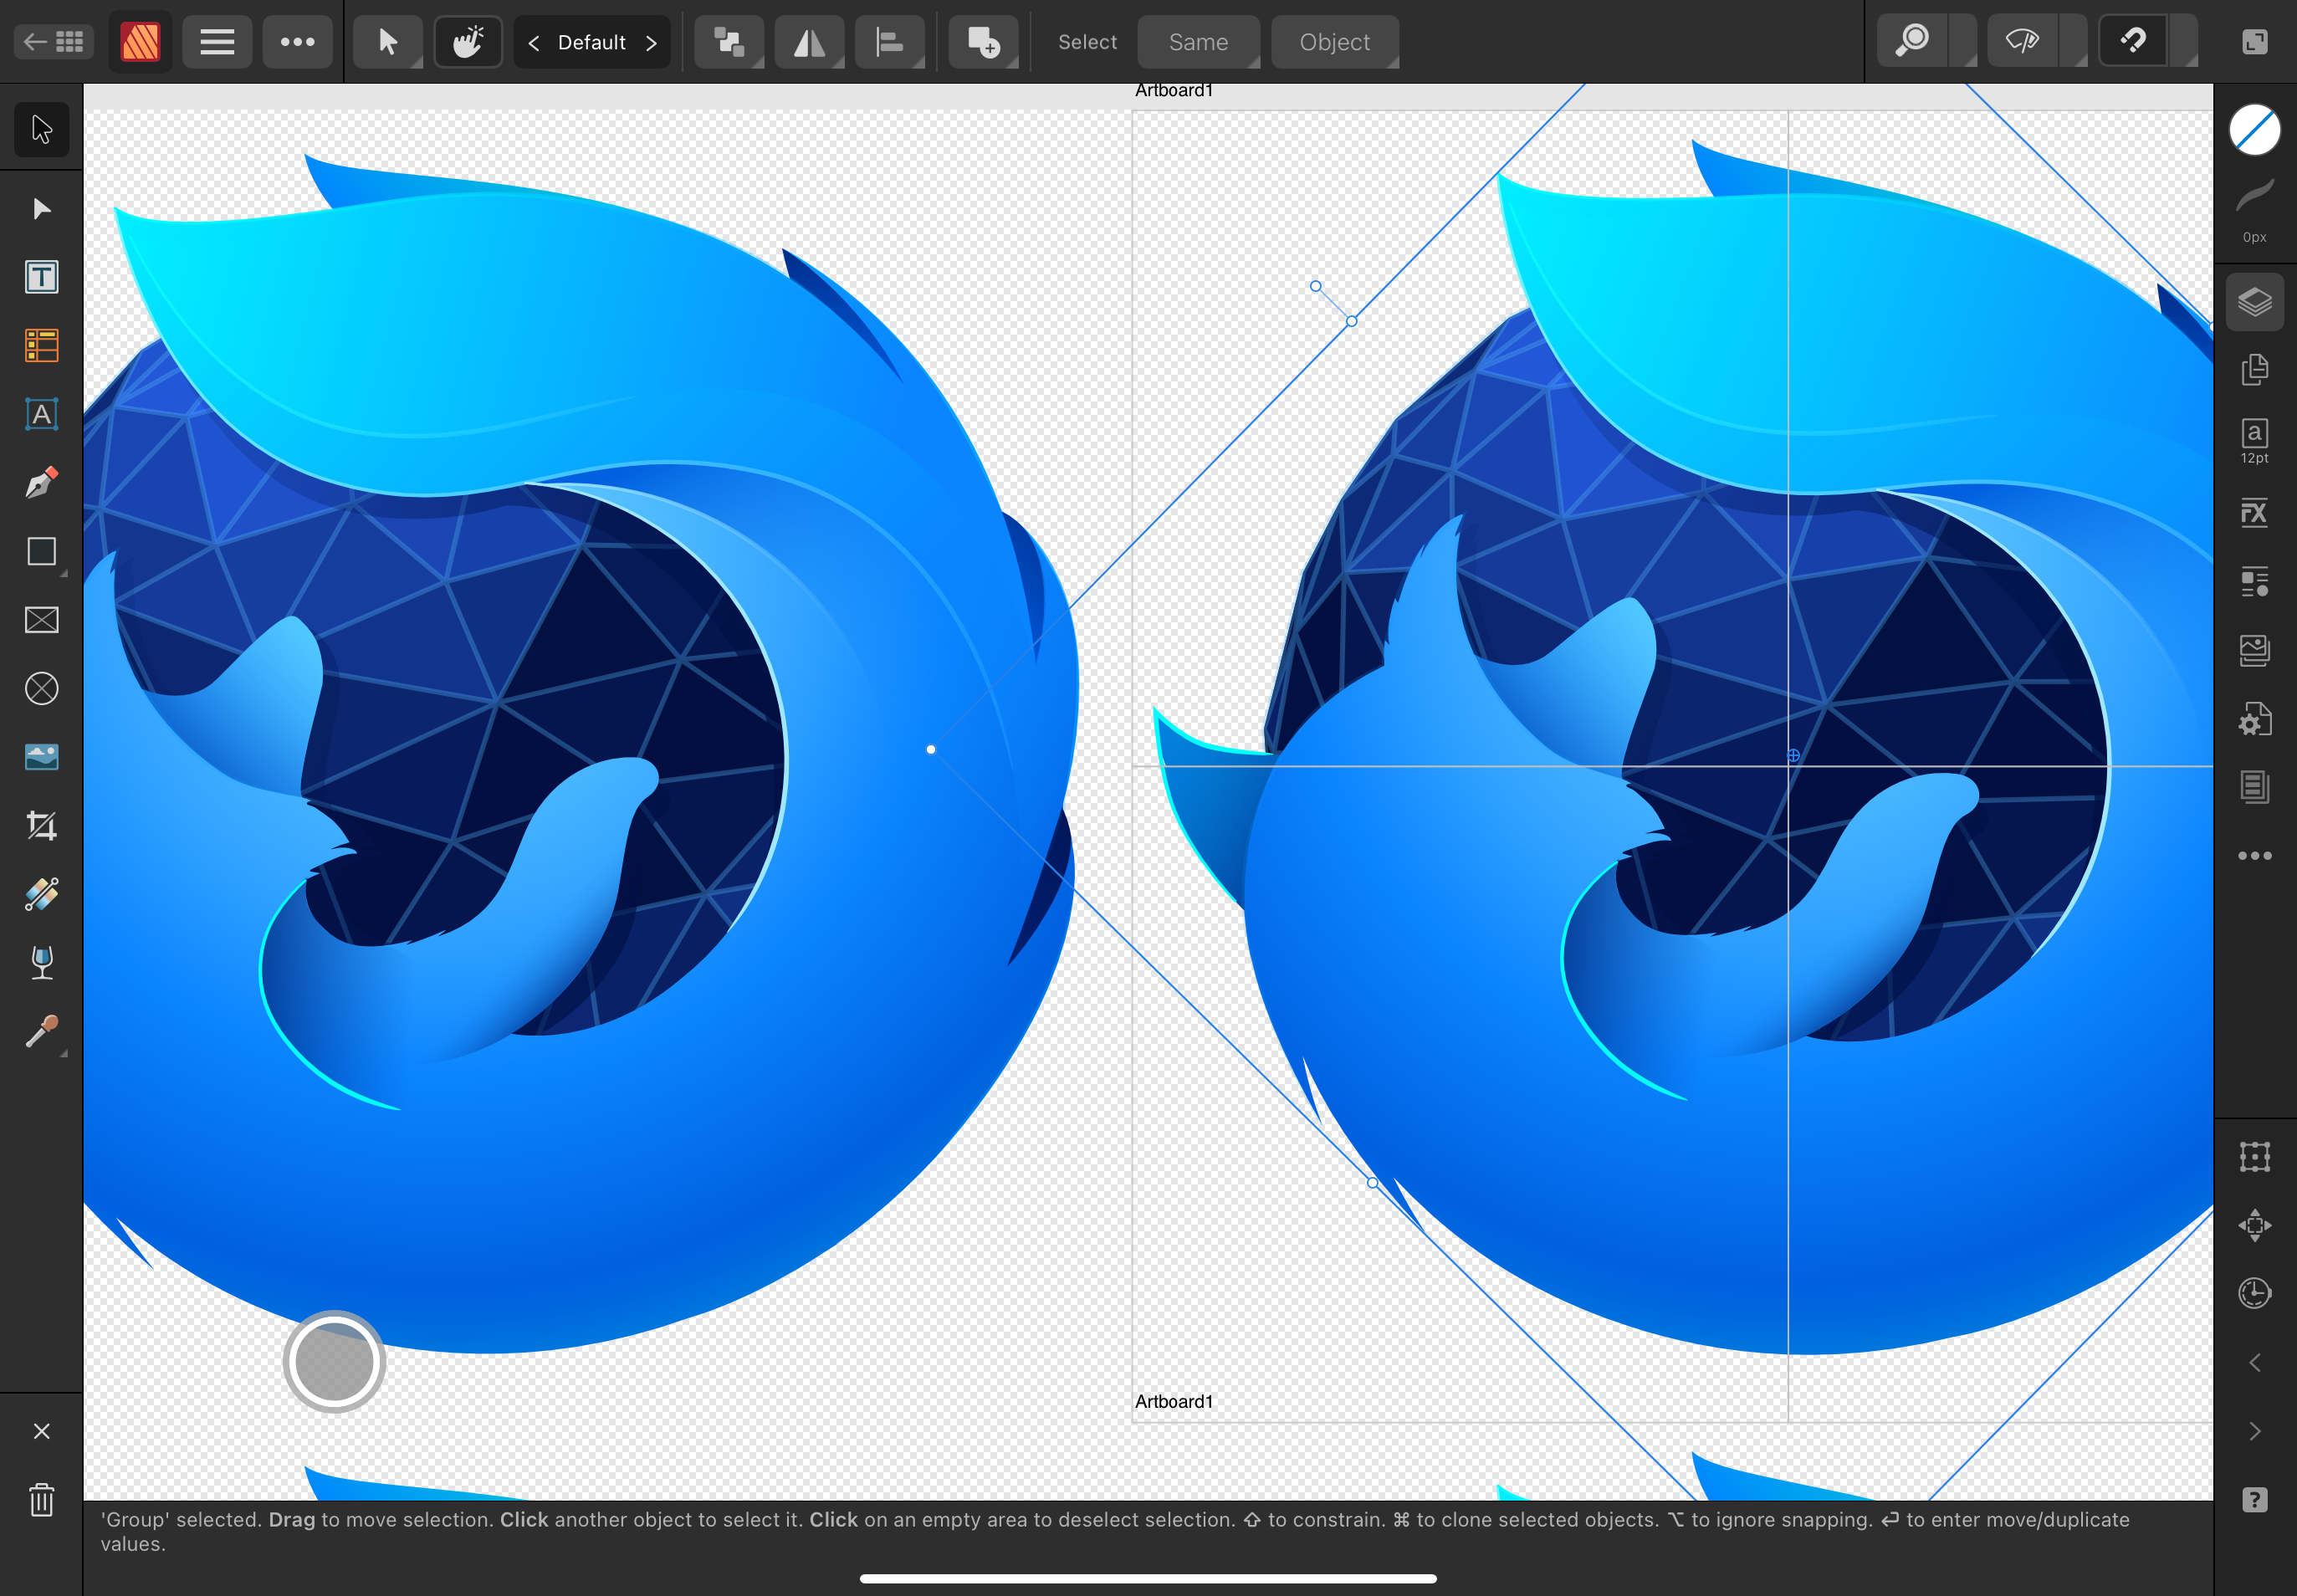Select the Table tool
The height and width of the screenshot is (1596, 2297).
click(x=41, y=346)
